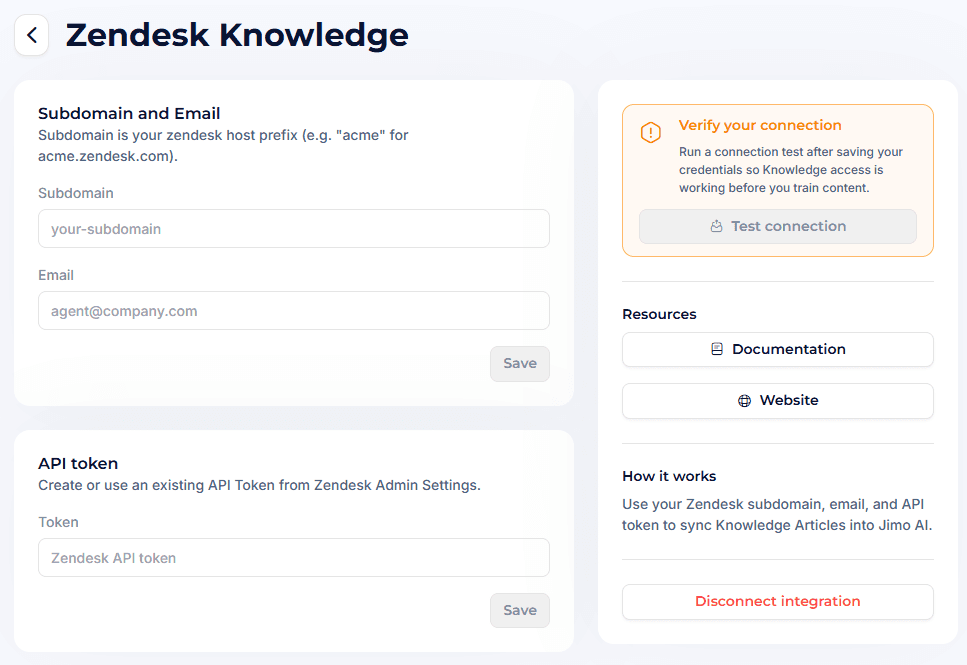
Task: Open the Documentation resource
Action: point(778,350)
